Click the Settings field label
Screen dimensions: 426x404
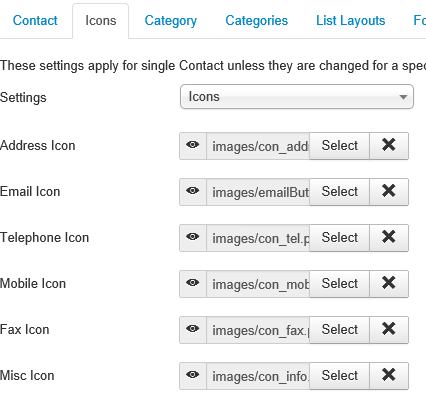tap(23, 98)
